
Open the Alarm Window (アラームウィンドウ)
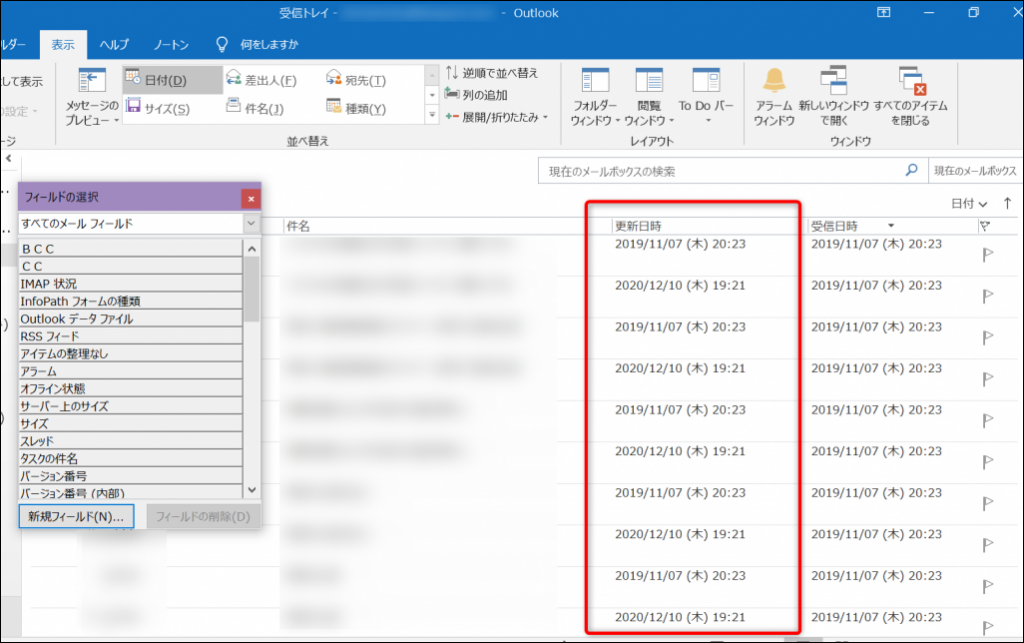(x=774, y=97)
